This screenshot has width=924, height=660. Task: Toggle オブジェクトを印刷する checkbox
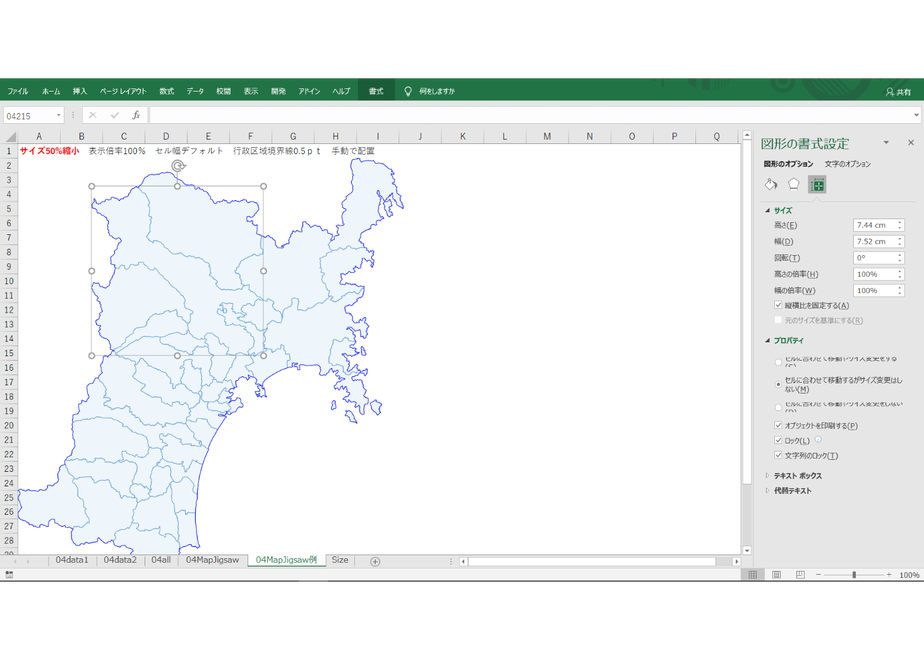tap(778, 425)
